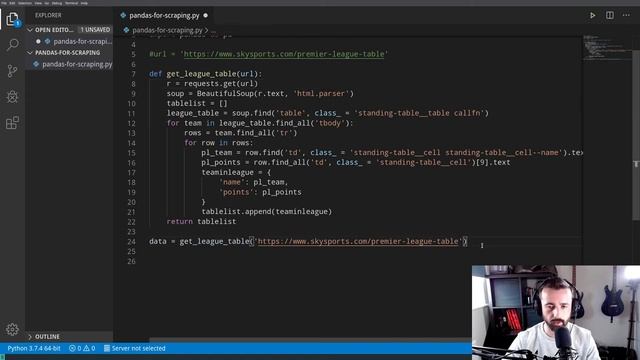Split the editor with split icon

point(609,16)
